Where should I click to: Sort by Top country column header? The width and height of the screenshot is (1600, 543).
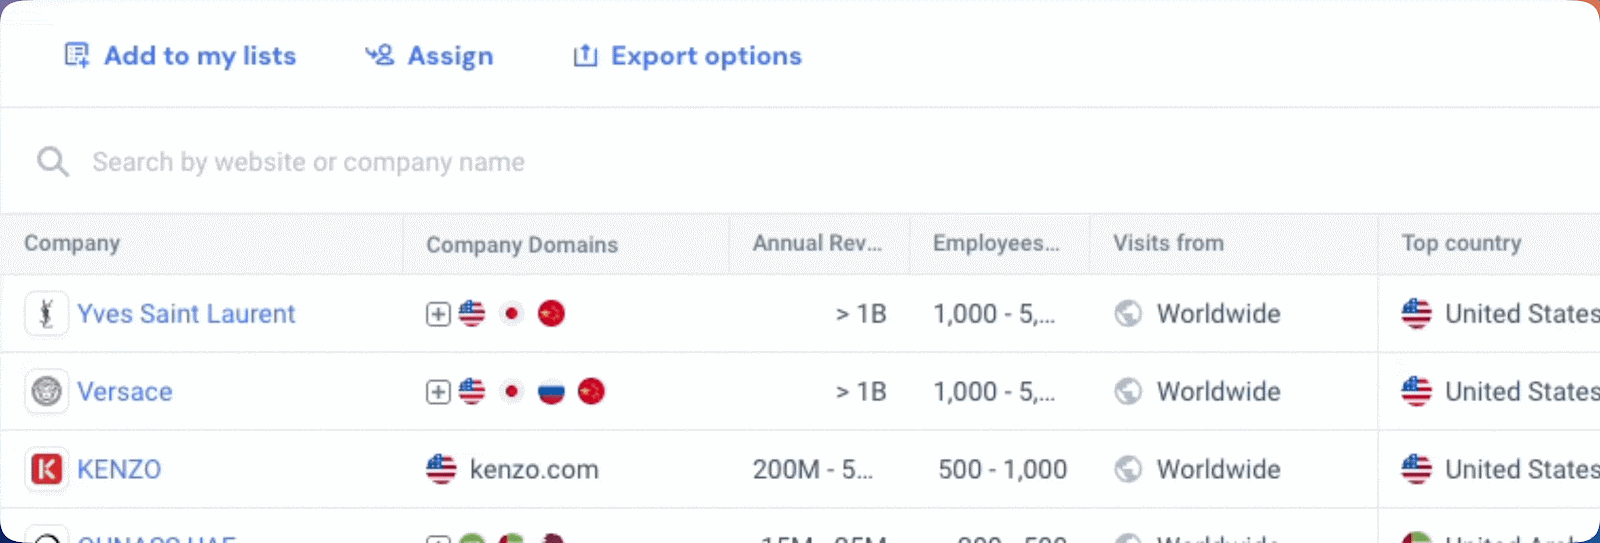click(x=1461, y=243)
